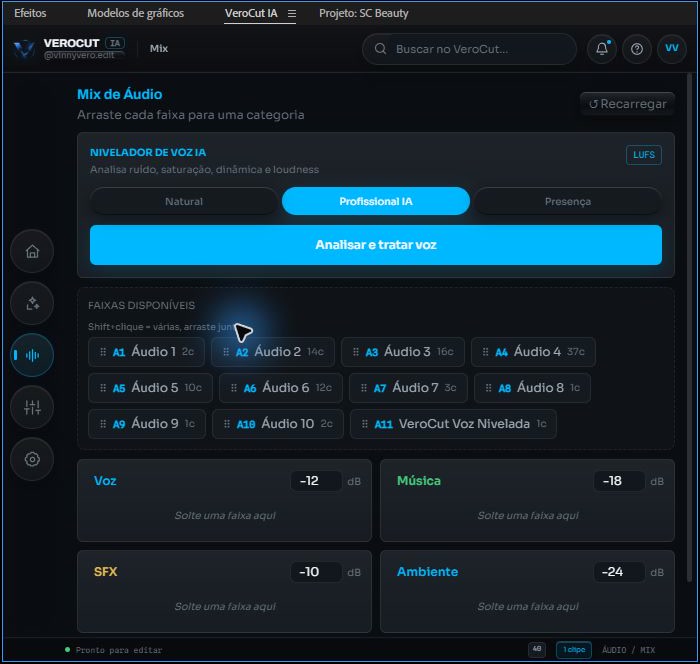Open the notifications bell

[602, 49]
